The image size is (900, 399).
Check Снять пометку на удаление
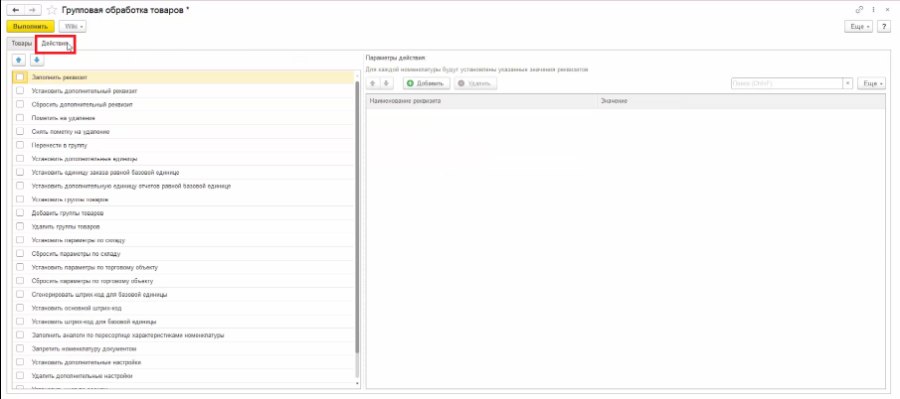click(21, 131)
